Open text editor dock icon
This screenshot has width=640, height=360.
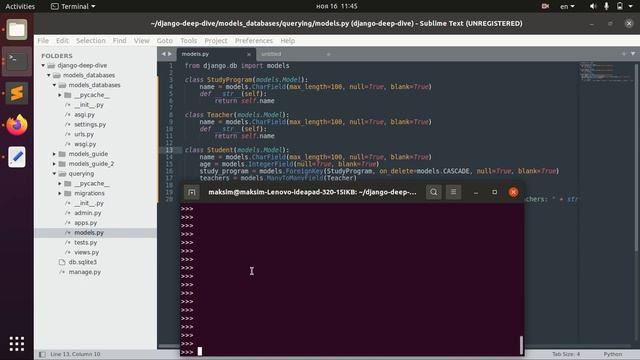click(17, 157)
